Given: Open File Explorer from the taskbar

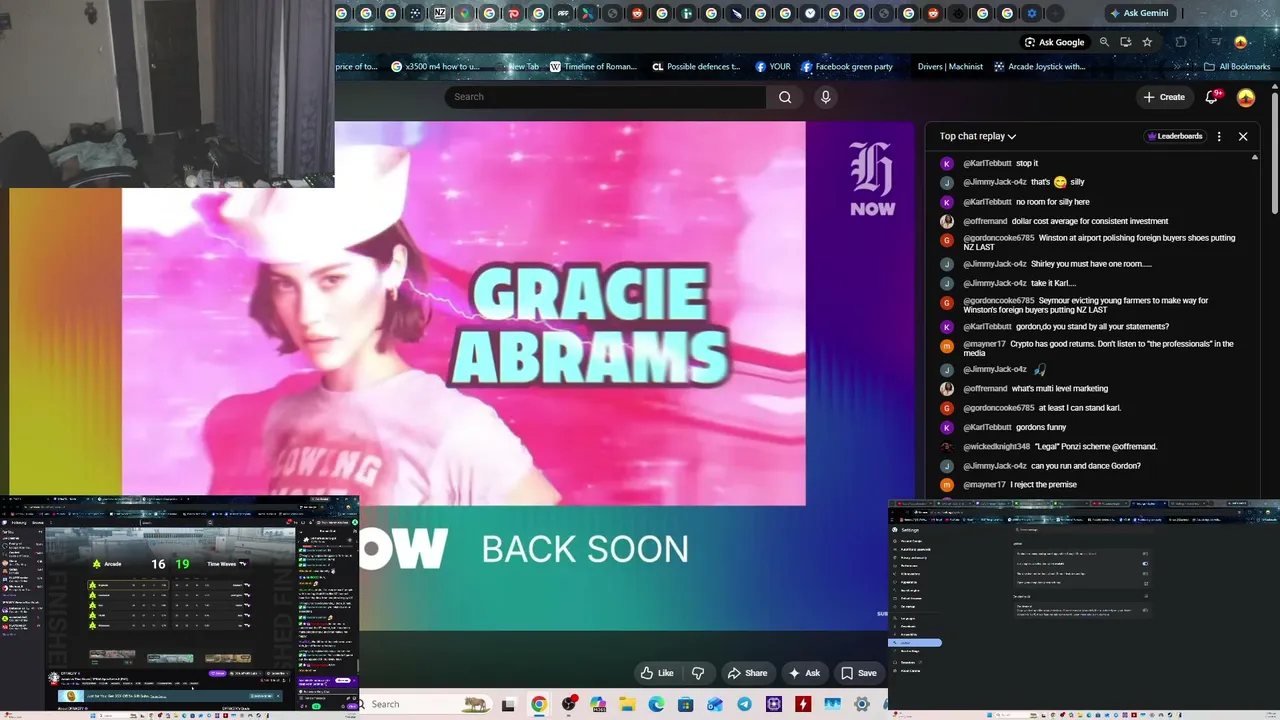Looking at the screenshot, I should tap(627, 705).
